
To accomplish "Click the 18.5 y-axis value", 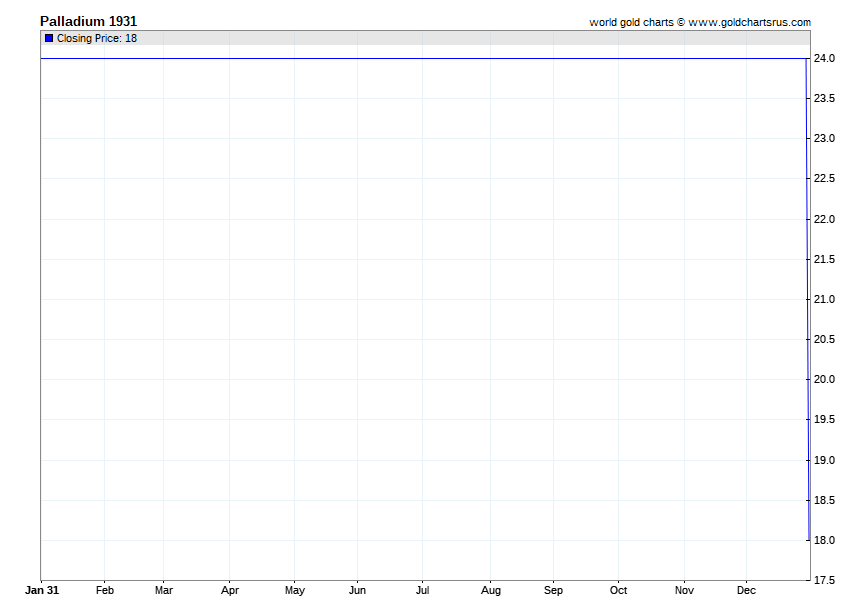I will tap(825, 500).
